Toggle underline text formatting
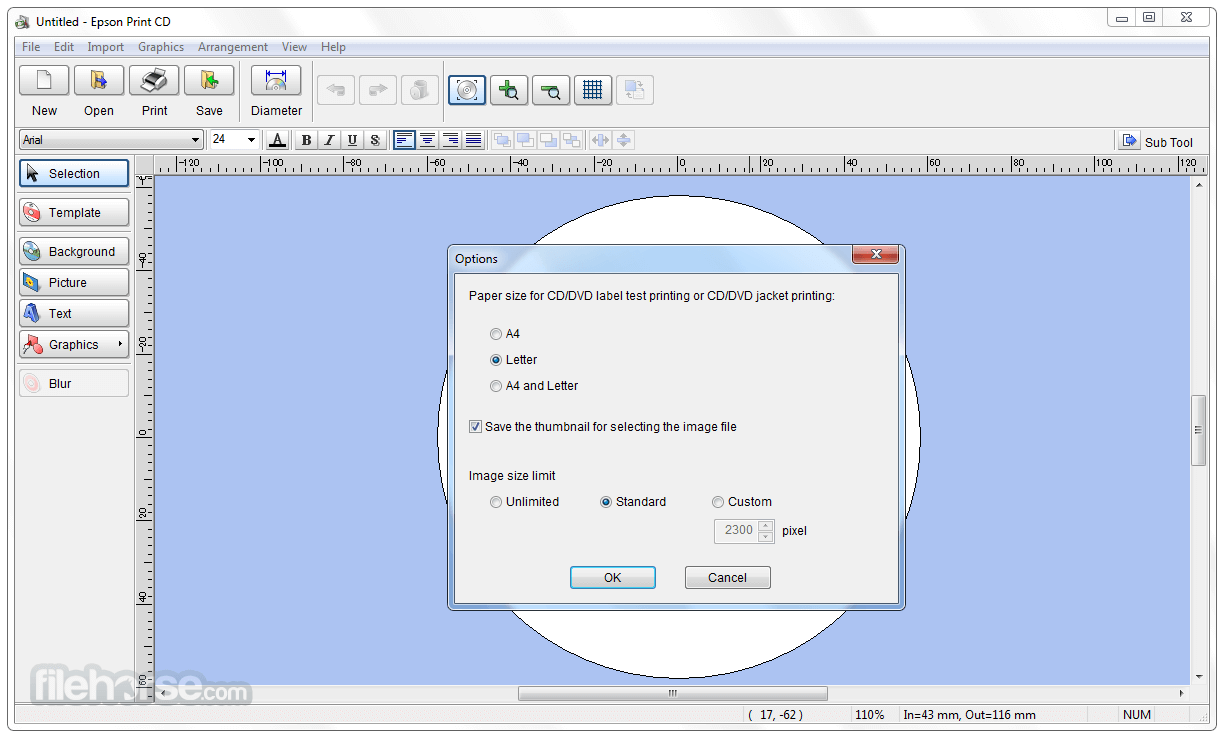1222x736 pixels. coord(352,140)
